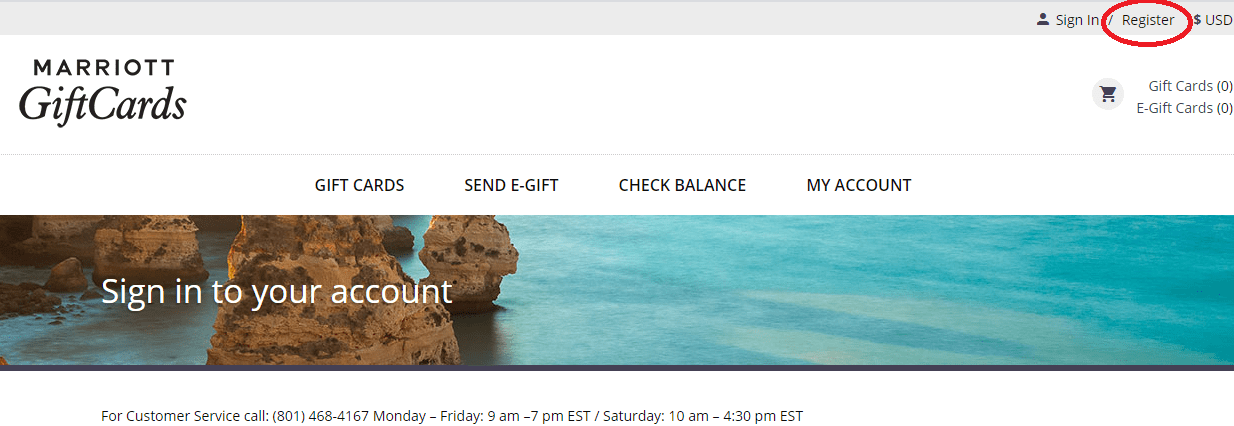The width and height of the screenshot is (1234, 426).
Task: View Gift Cards (0) in cart
Action: (x=1190, y=86)
